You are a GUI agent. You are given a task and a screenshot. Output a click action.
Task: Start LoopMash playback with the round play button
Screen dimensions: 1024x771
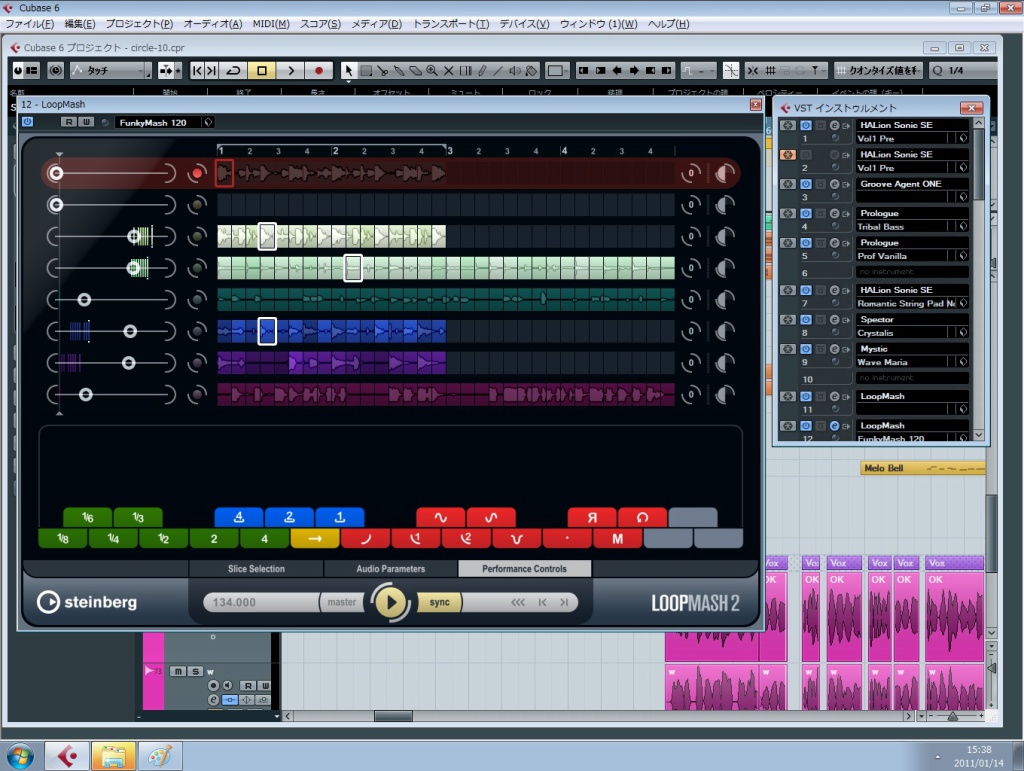(391, 602)
